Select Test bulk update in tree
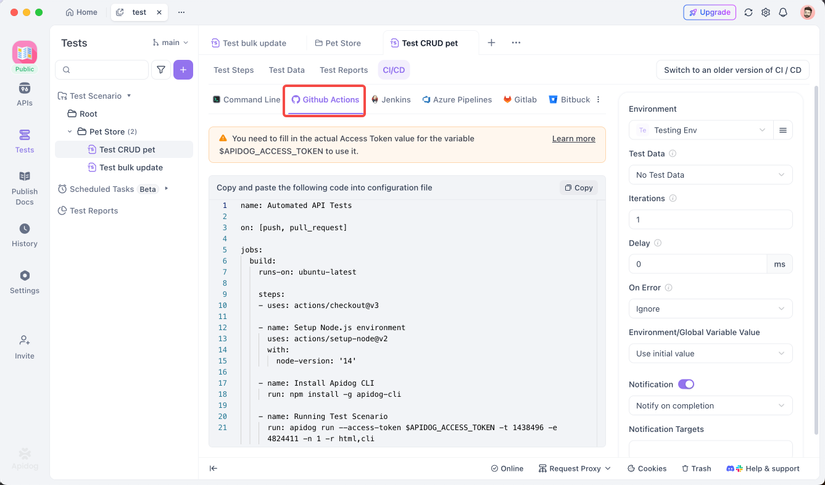This screenshot has width=825, height=485. pyautogui.click(x=131, y=168)
